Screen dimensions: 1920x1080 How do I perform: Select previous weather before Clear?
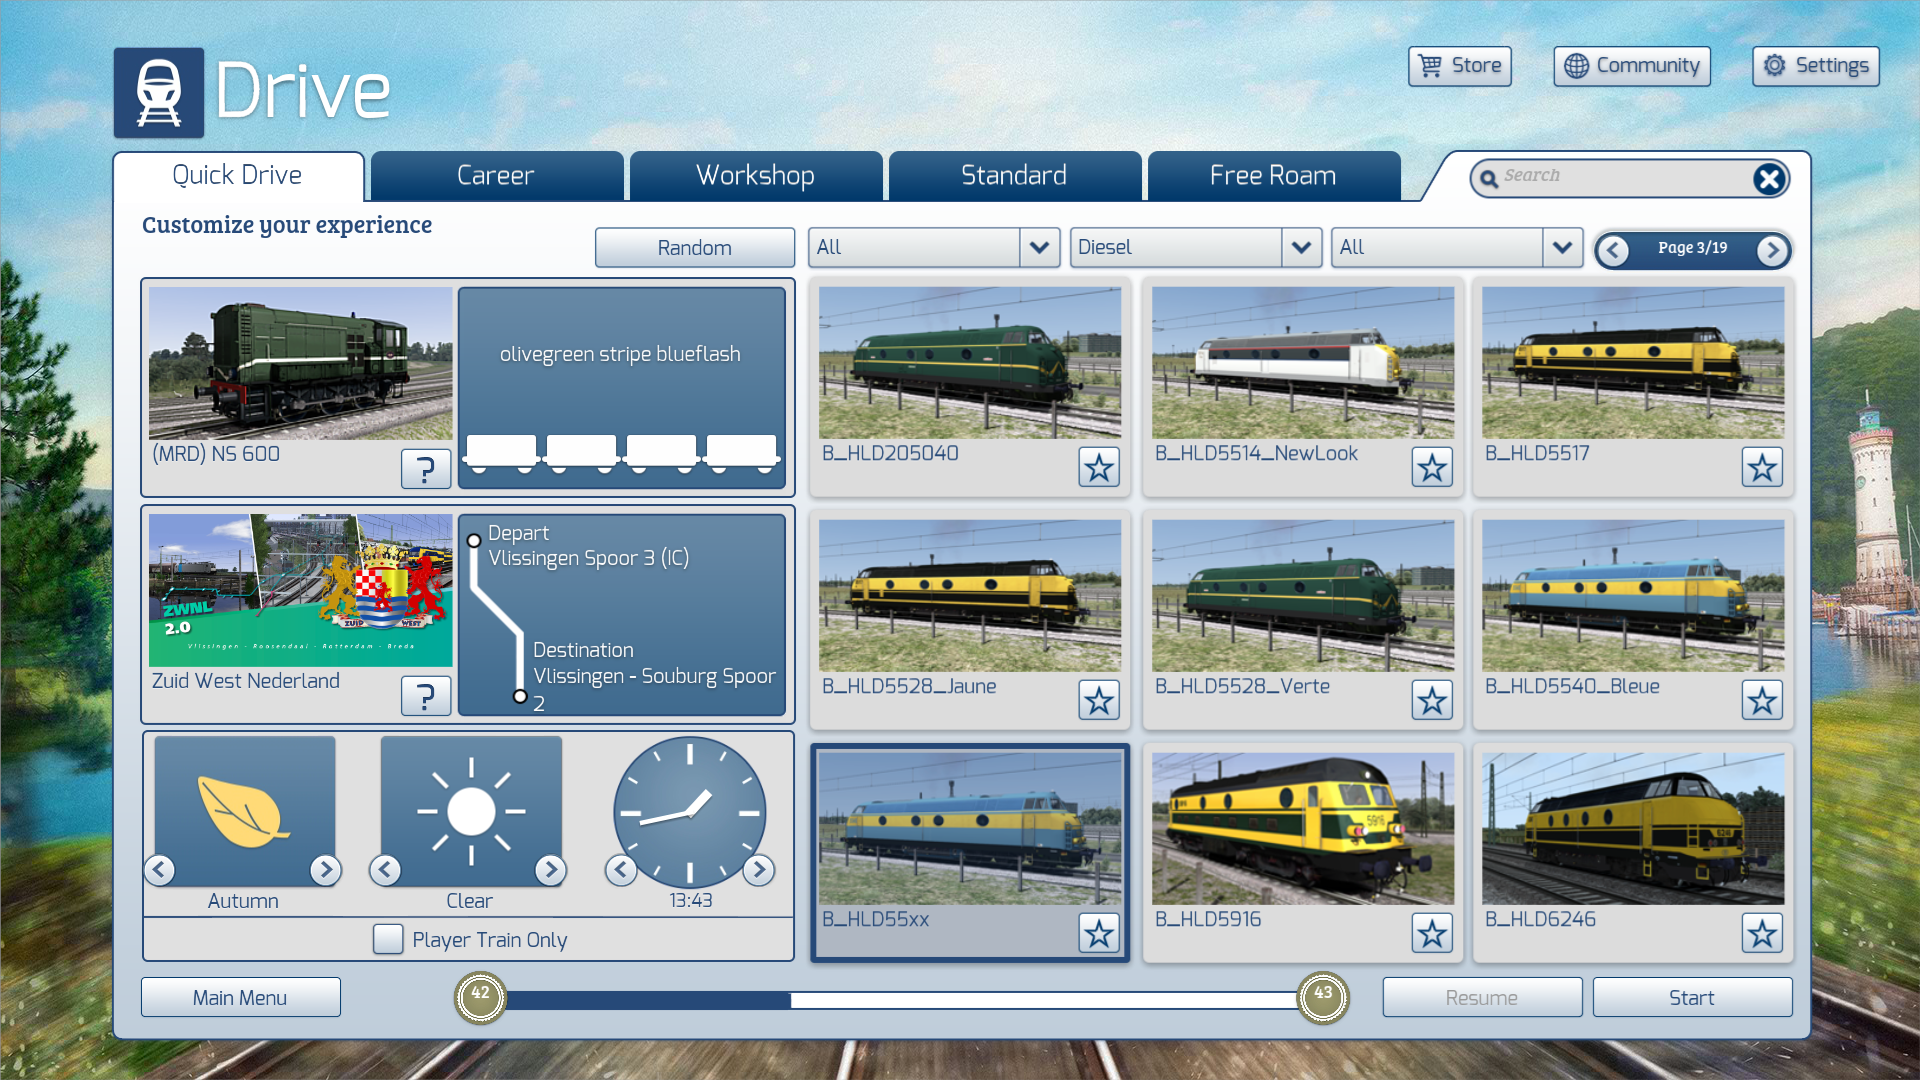(x=386, y=870)
